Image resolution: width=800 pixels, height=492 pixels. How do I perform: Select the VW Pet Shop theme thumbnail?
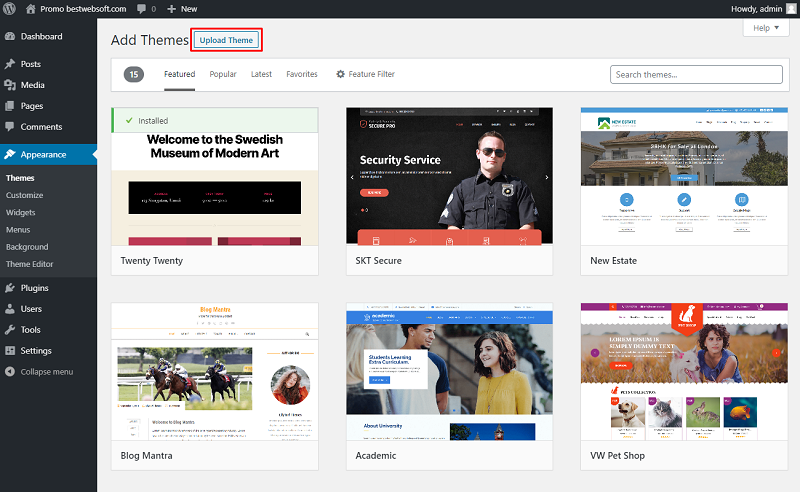coord(684,372)
